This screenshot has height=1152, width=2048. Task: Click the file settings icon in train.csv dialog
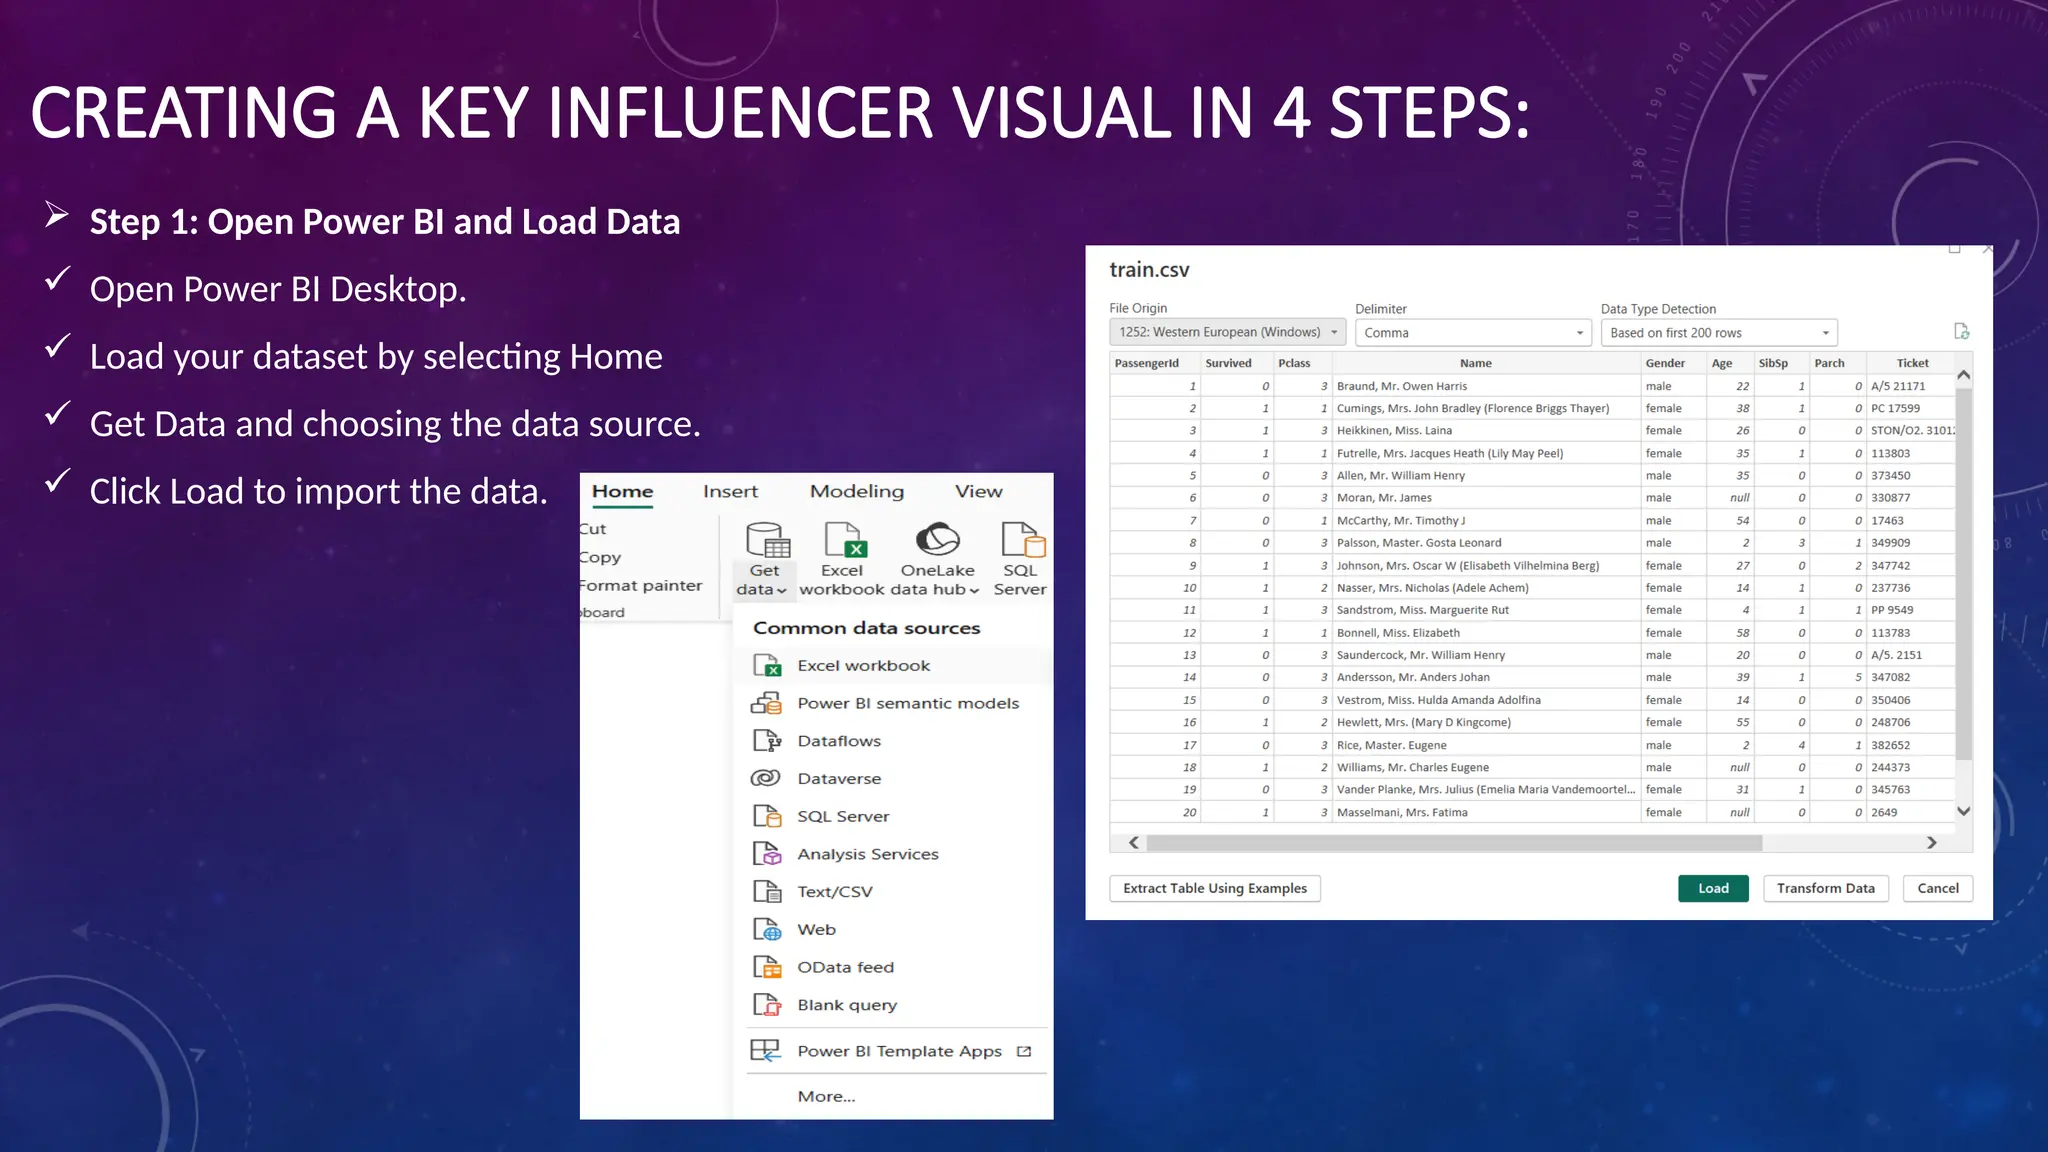click(x=1962, y=331)
